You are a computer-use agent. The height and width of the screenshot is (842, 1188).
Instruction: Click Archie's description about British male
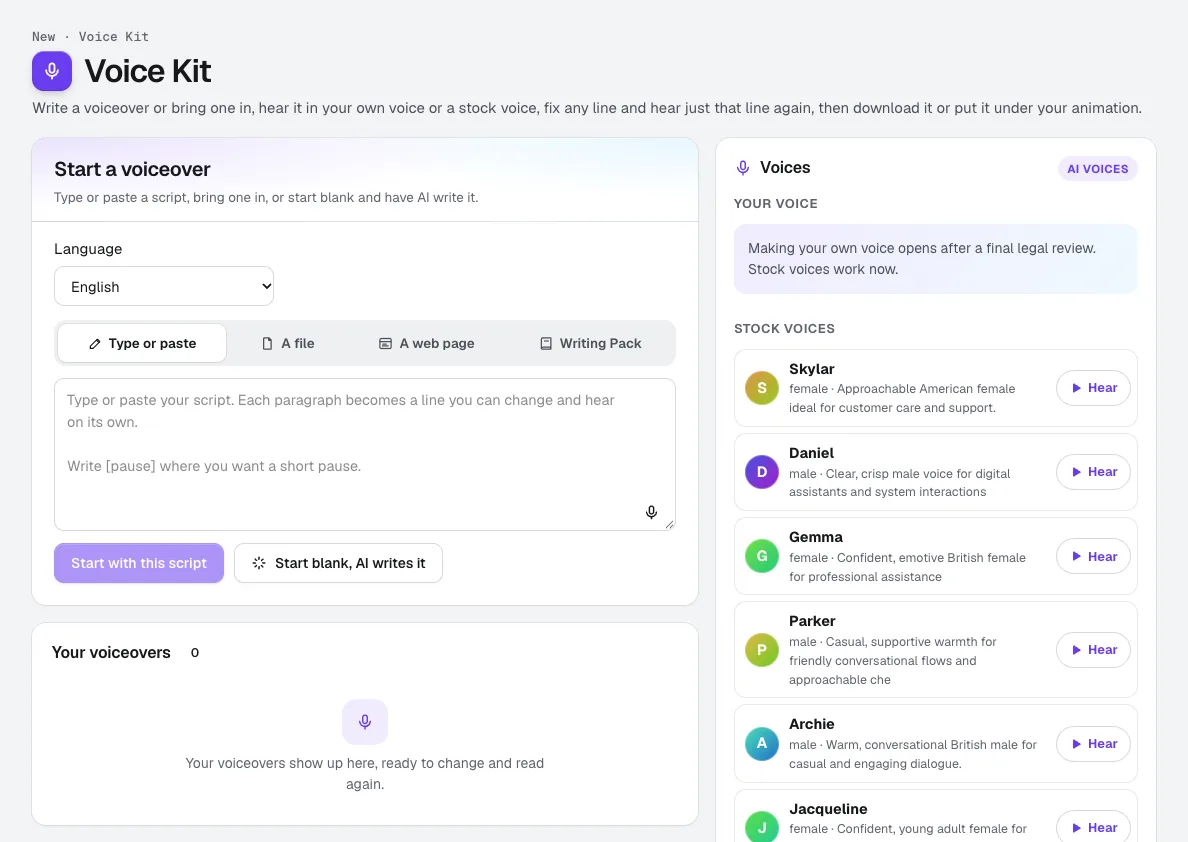click(x=912, y=754)
